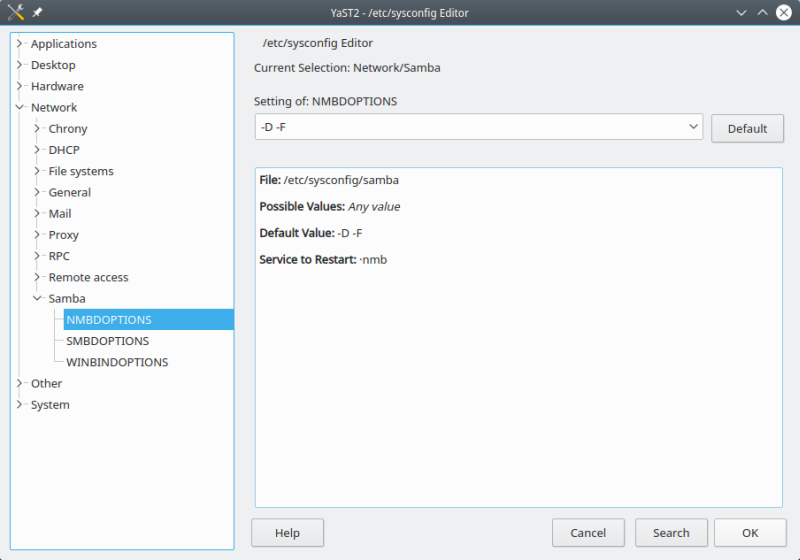The height and width of the screenshot is (560, 800).
Task: Collapse the Samba subtree arrow
Action: [x=37, y=298]
